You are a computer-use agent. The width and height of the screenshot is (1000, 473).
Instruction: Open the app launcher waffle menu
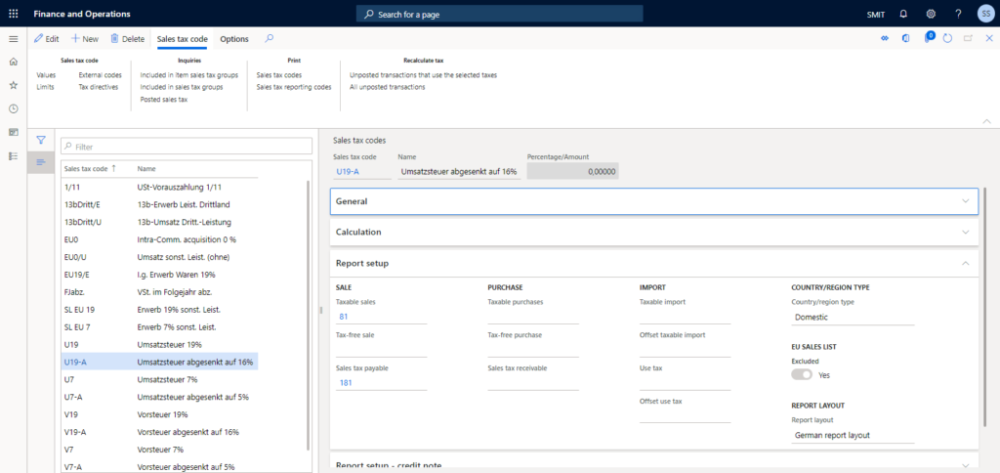pos(13,14)
